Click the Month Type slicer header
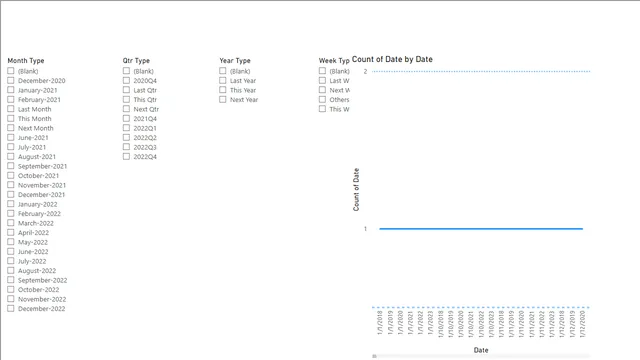The height and width of the screenshot is (360, 640). pos(26,60)
